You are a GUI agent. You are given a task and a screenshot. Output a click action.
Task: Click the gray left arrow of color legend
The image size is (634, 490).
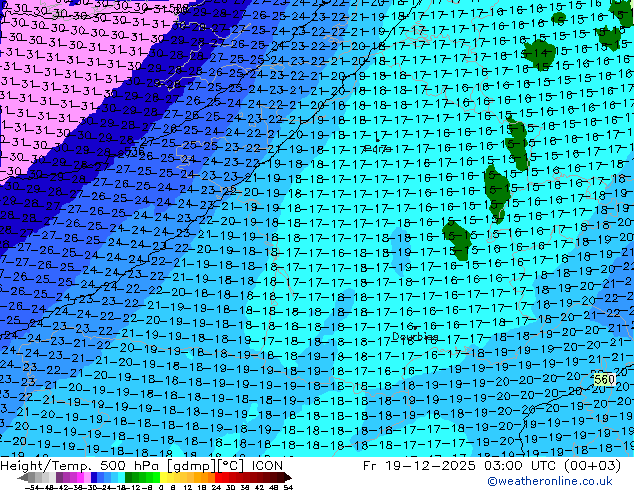click(x=23, y=477)
